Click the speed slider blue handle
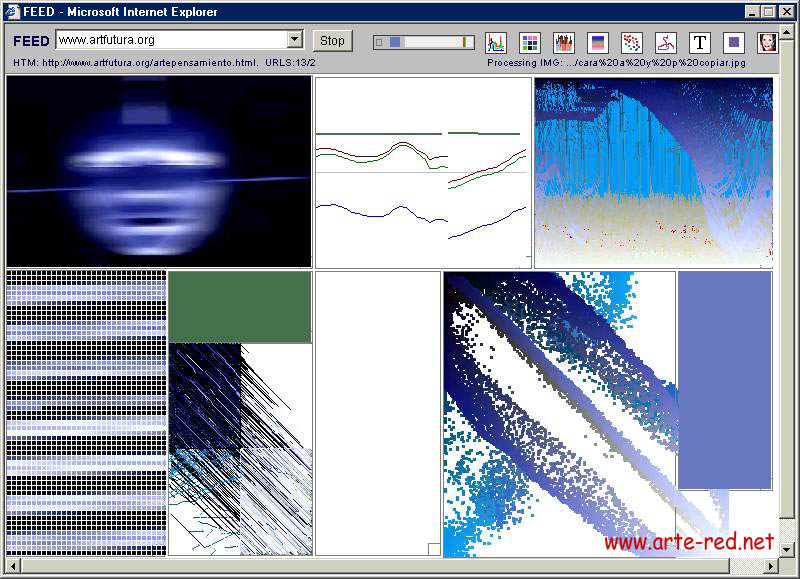 point(396,42)
